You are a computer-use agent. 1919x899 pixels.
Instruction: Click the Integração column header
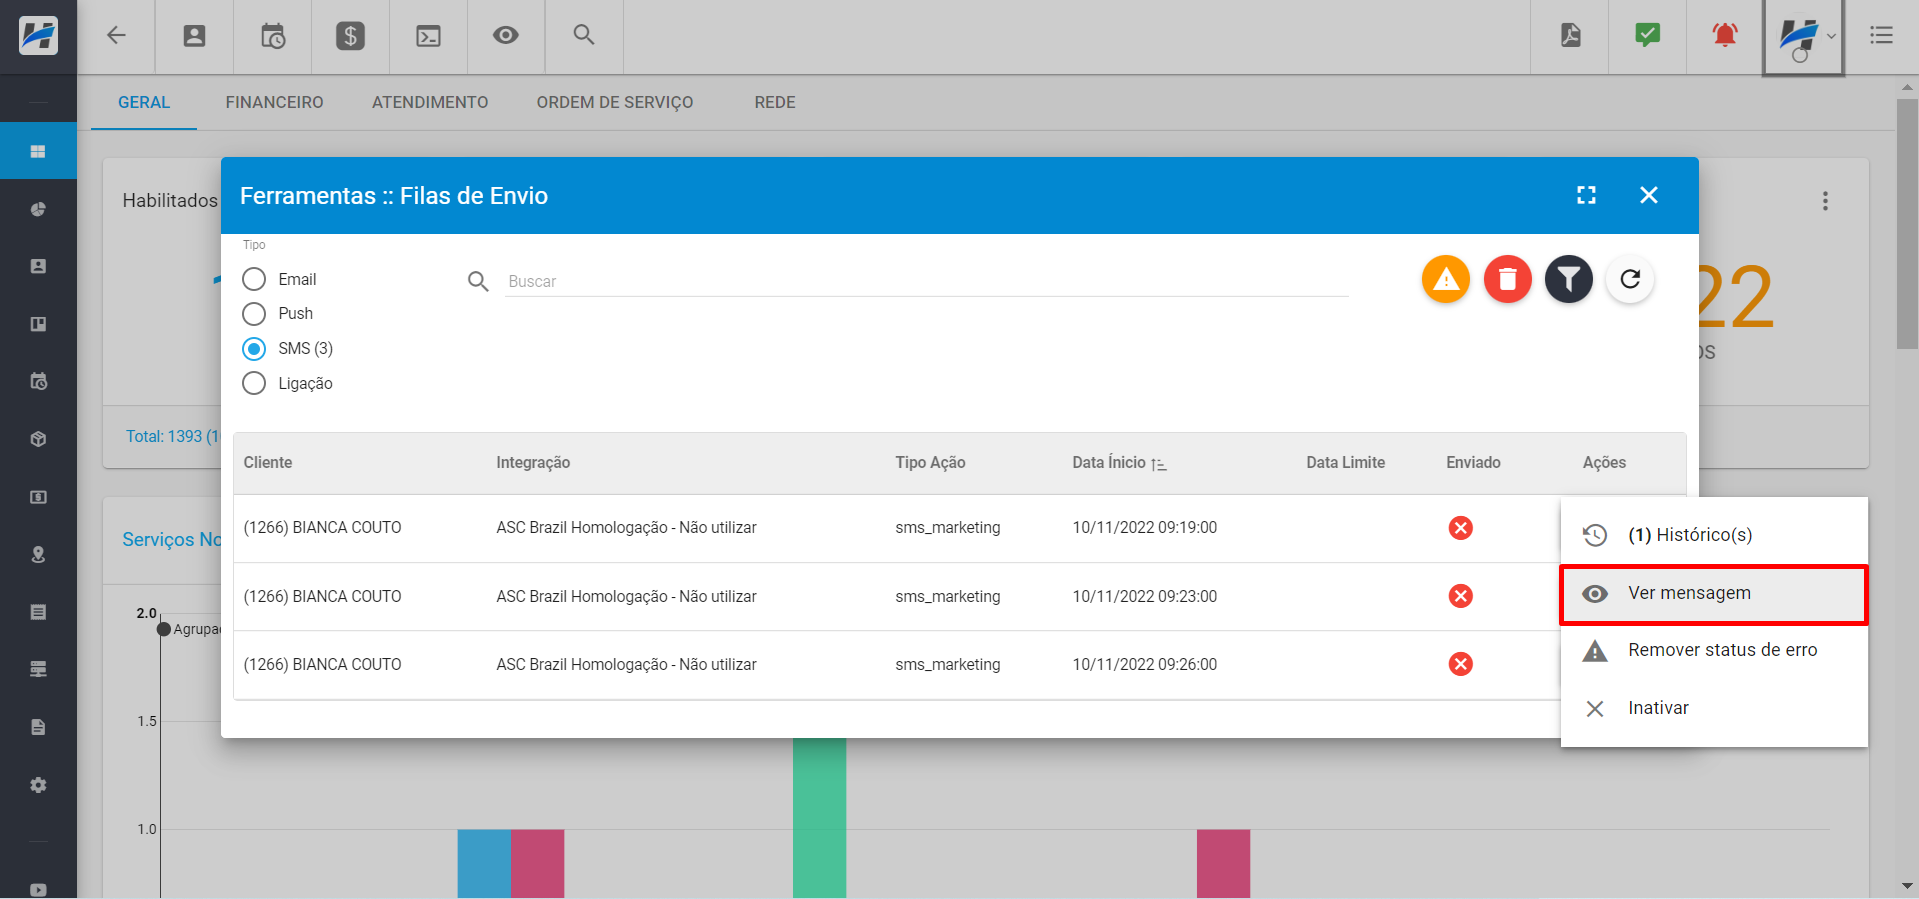(x=533, y=463)
